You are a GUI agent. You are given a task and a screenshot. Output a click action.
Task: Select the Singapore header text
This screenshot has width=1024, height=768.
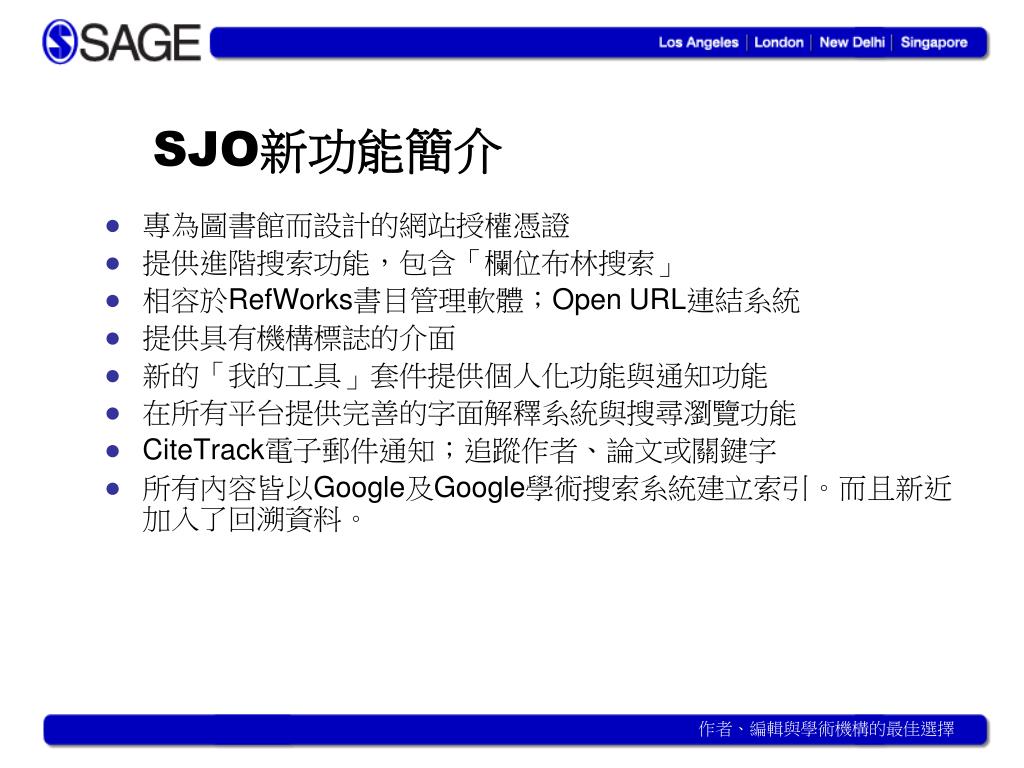click(934, 42)
